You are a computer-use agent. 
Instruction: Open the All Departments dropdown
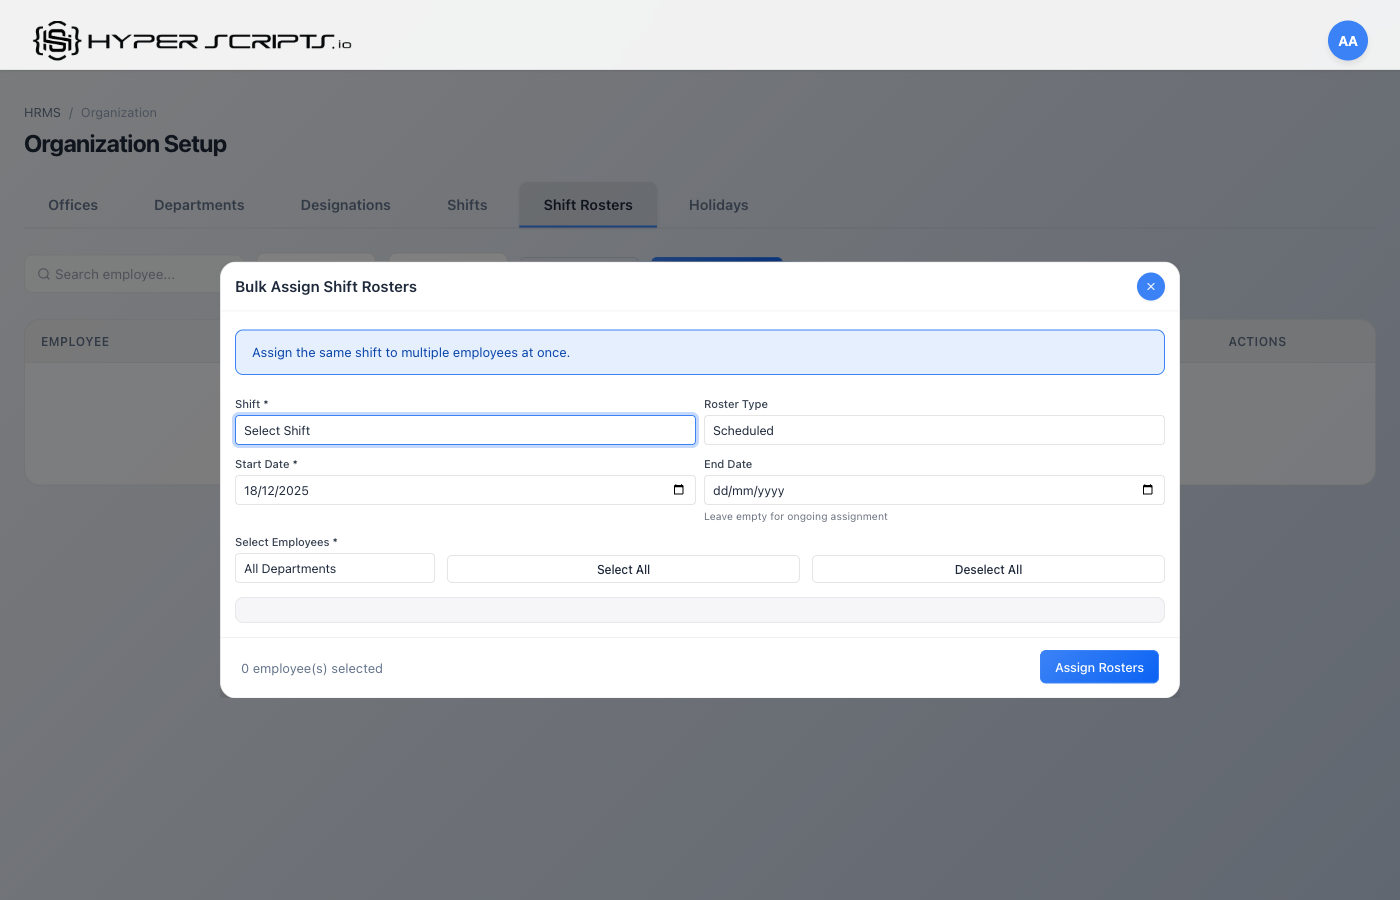tap(334, 568)
